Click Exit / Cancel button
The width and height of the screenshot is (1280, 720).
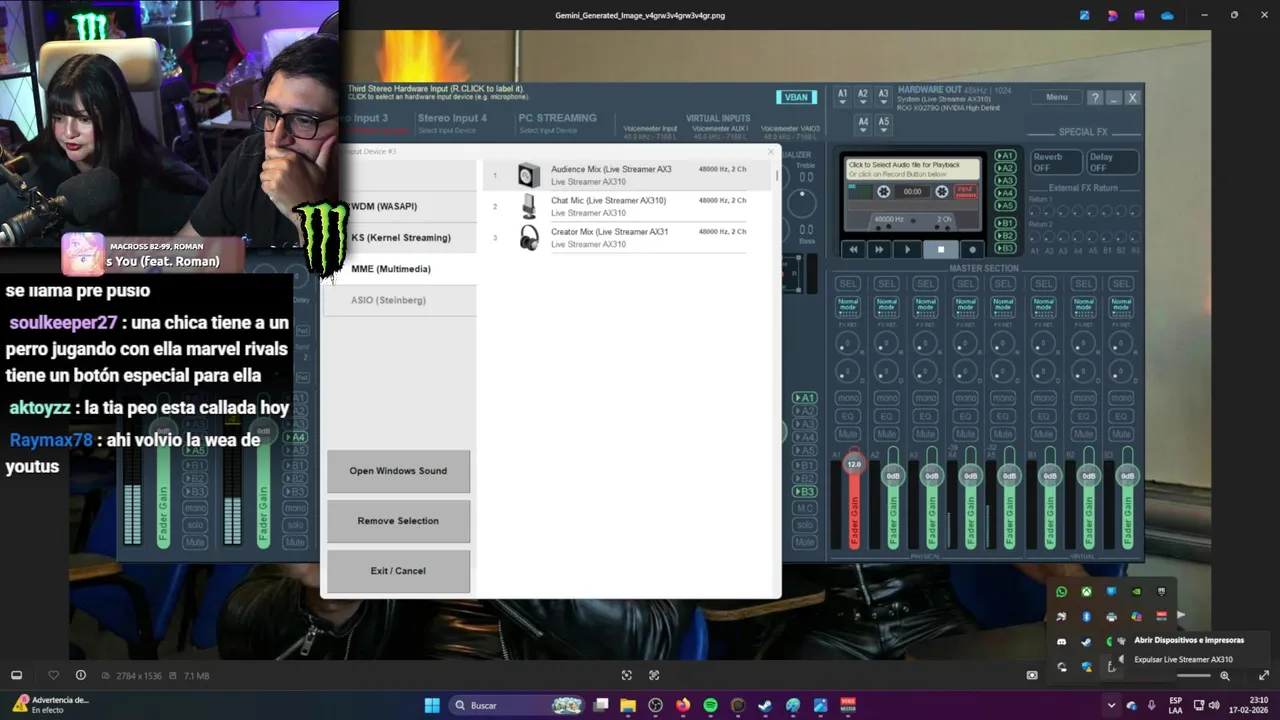coord(398,571)
